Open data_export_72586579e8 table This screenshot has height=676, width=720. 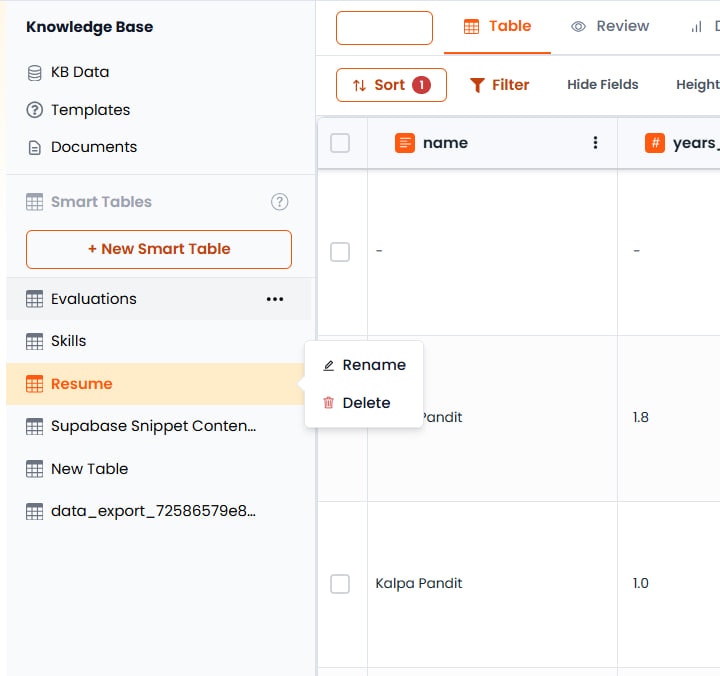point(158,511)
